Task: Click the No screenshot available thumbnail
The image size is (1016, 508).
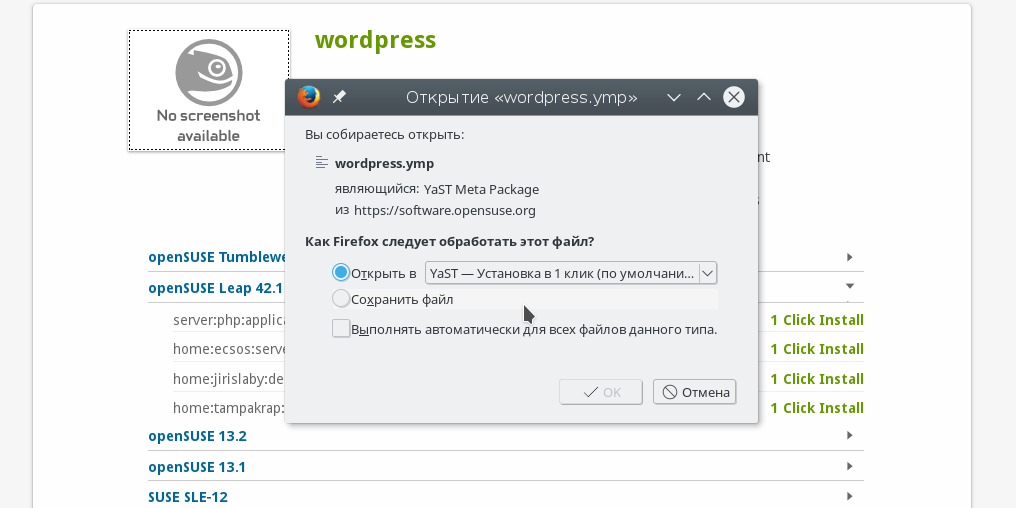Action: point(209,90)
